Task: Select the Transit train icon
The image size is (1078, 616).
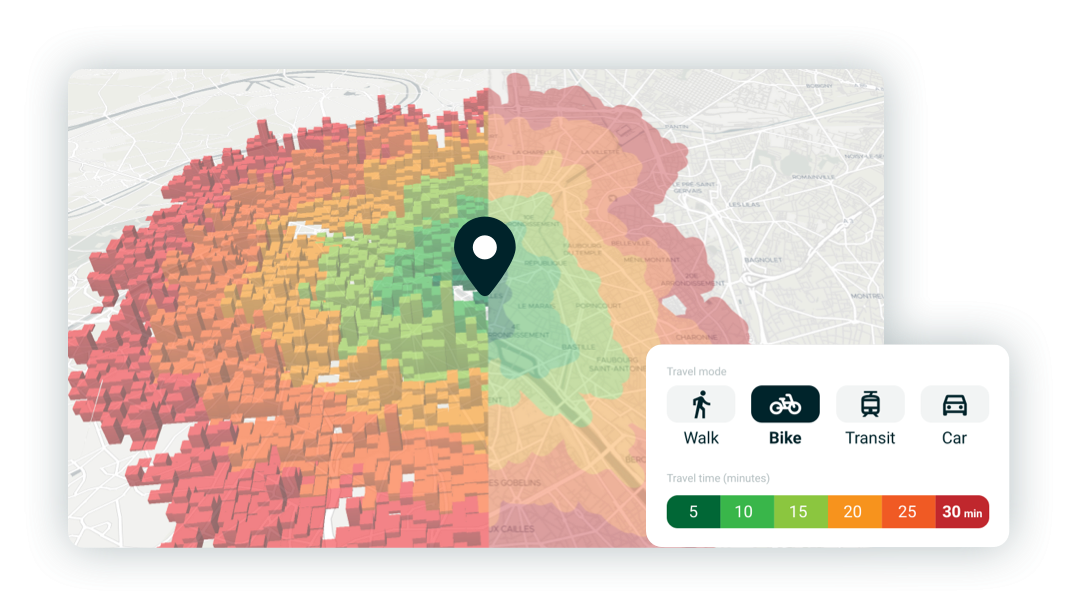Action: (870, 404)
